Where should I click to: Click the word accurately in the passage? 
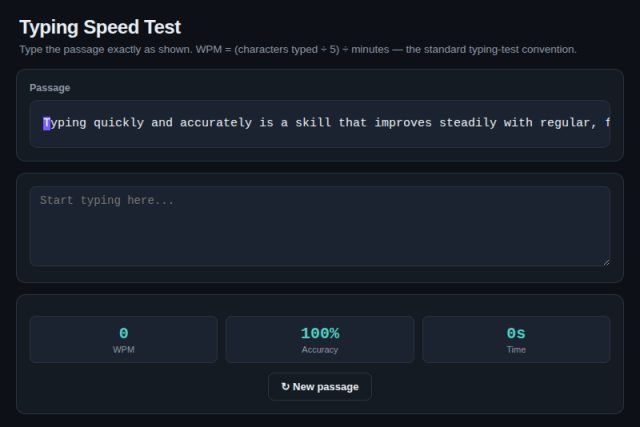[216, 123]
